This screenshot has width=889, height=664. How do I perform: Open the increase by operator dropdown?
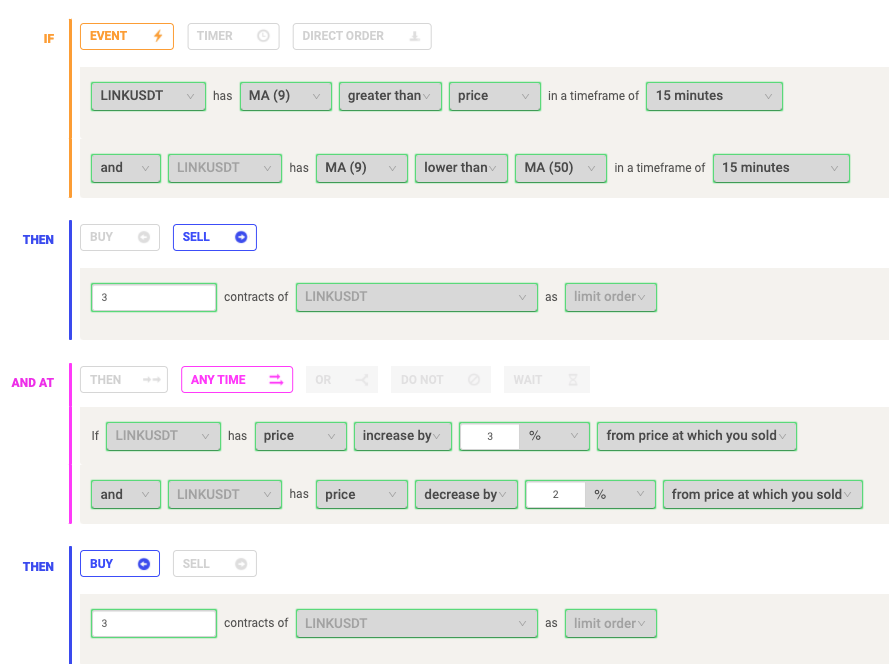403,436
